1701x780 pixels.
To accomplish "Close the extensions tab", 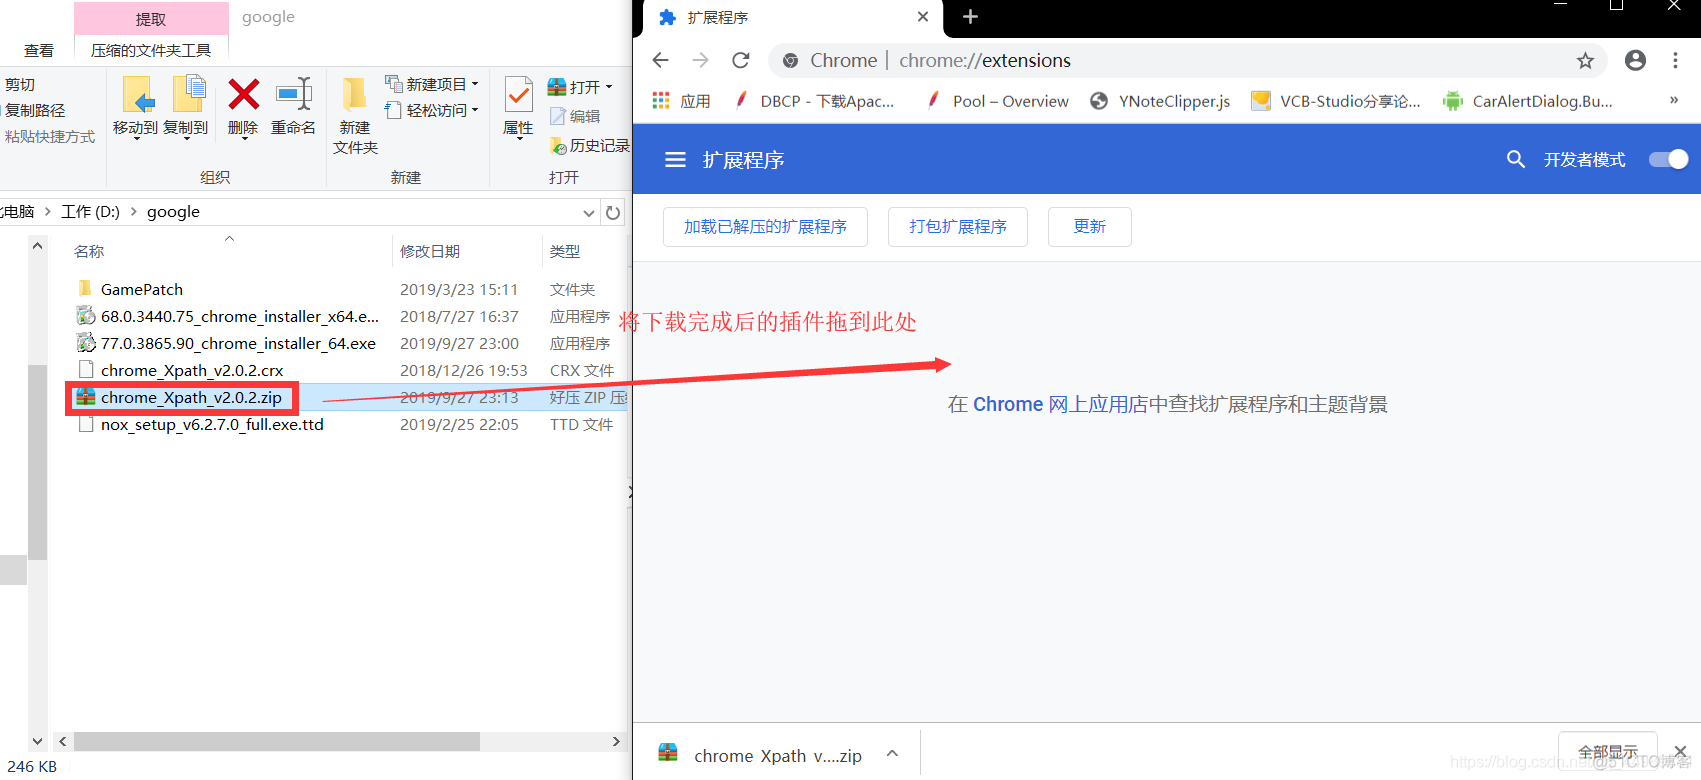I will click(x=922, y=17).
